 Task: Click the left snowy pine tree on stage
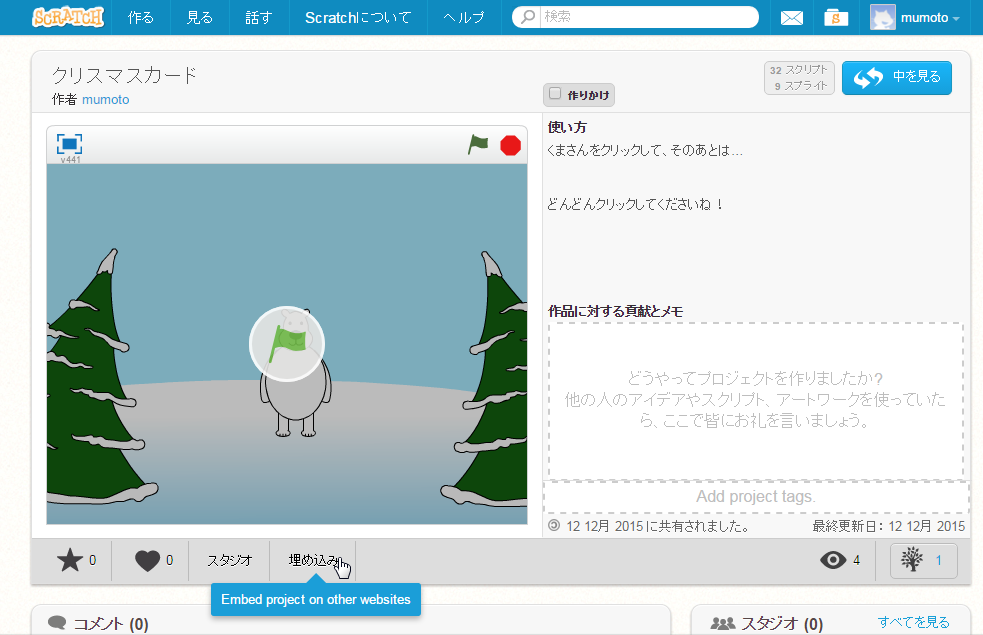(95, 377)
